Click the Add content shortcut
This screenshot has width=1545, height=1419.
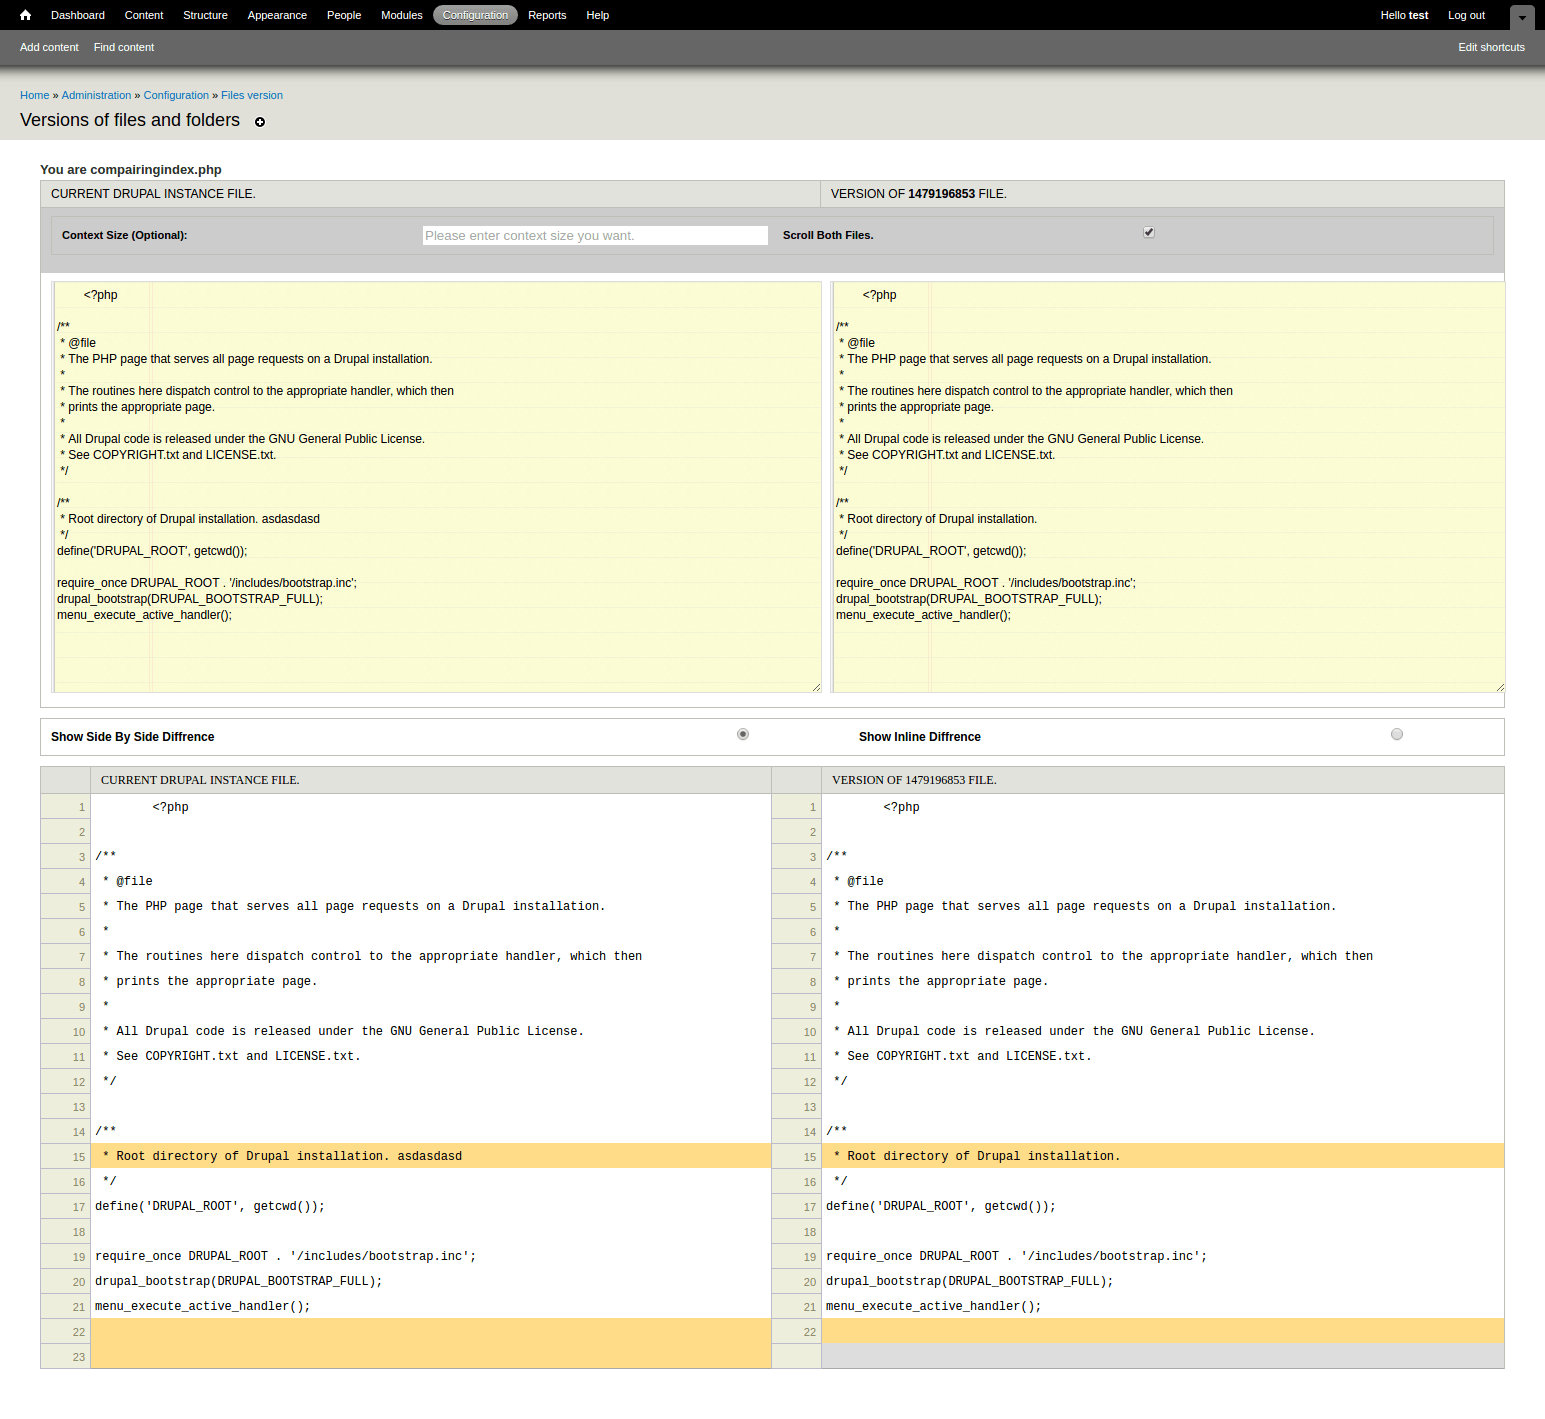(x=49, y=47)
